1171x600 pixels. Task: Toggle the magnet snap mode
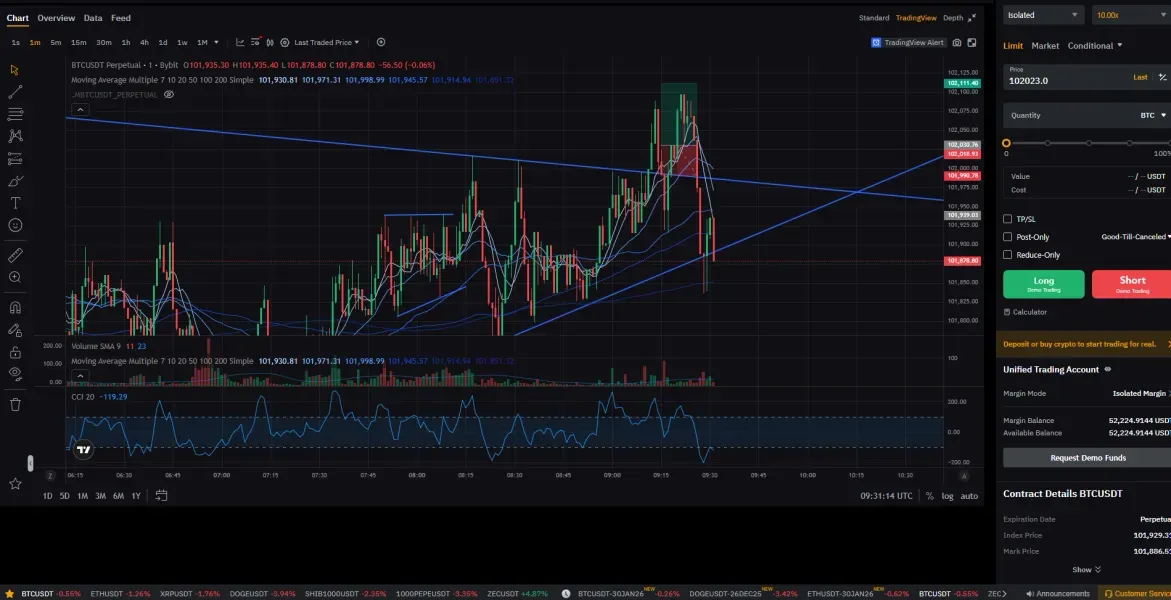15,307
